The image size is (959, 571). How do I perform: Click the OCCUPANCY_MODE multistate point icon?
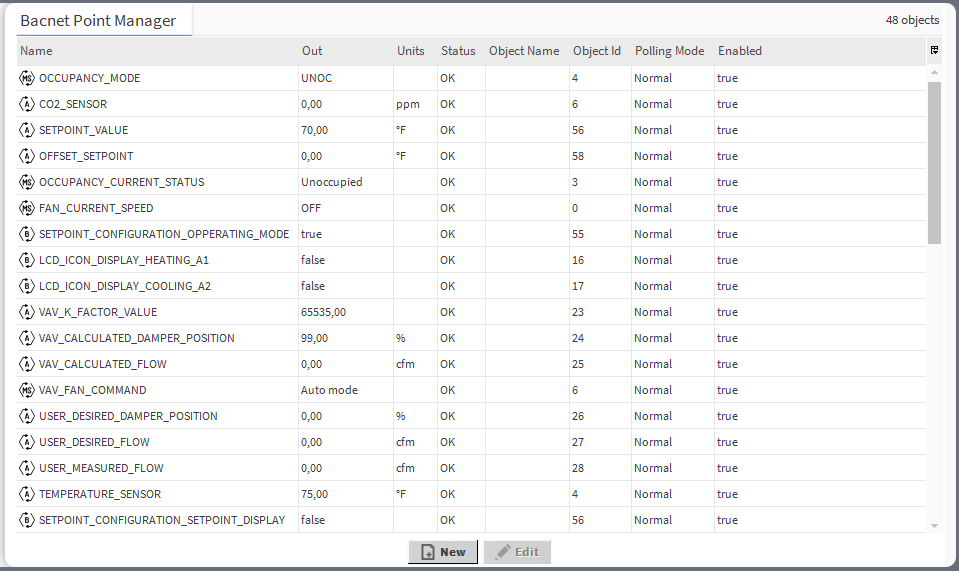(27, 78)
